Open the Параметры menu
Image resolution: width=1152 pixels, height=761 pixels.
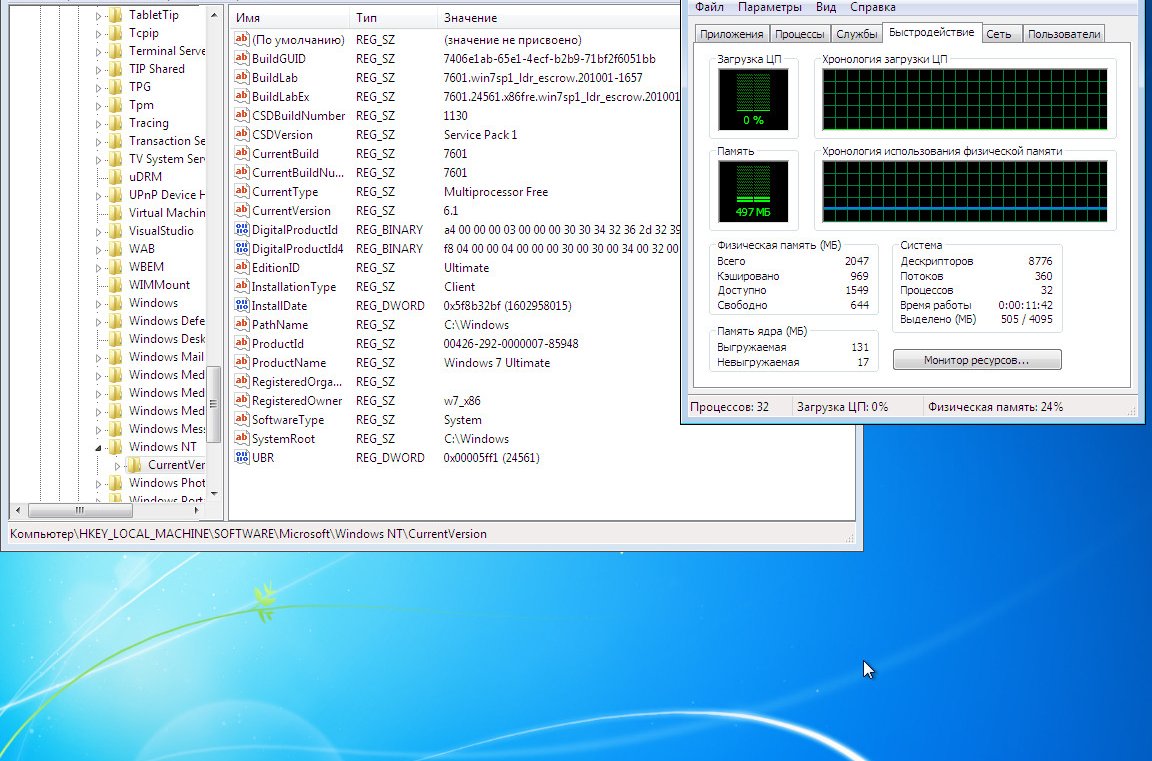pos(769,7)
